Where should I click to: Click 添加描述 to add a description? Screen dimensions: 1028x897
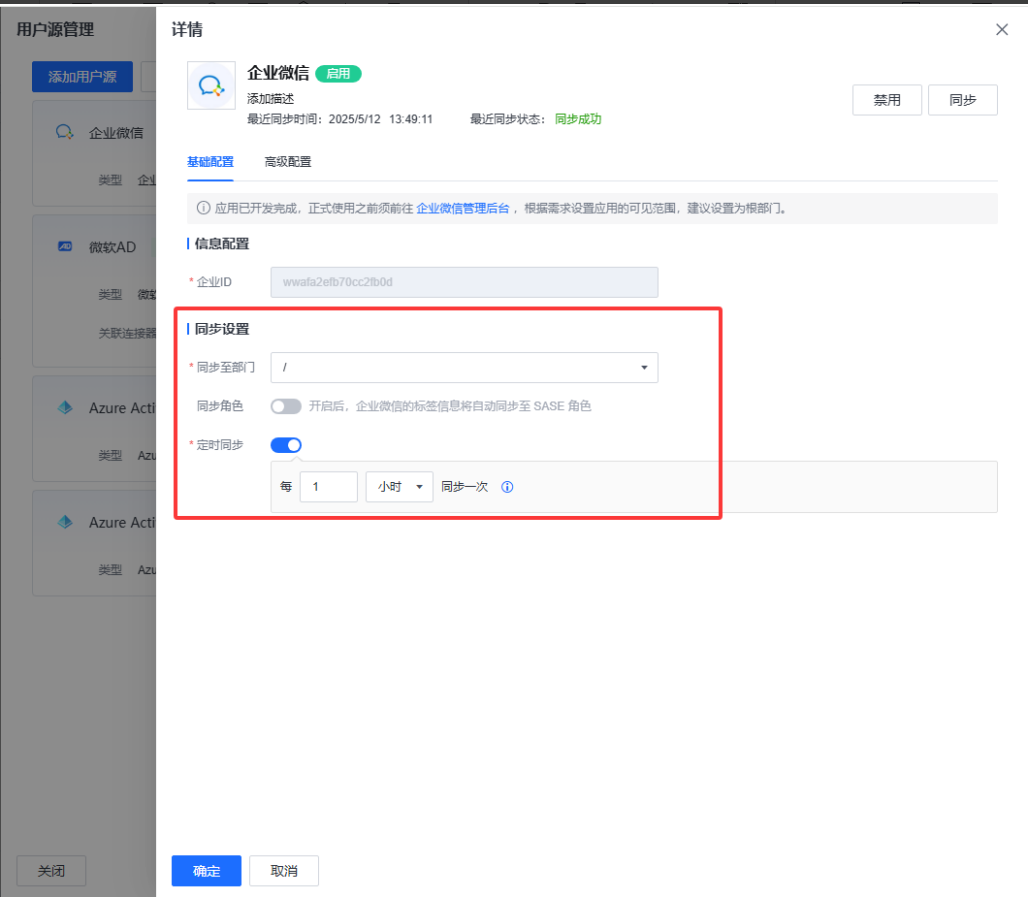[270, 99]
